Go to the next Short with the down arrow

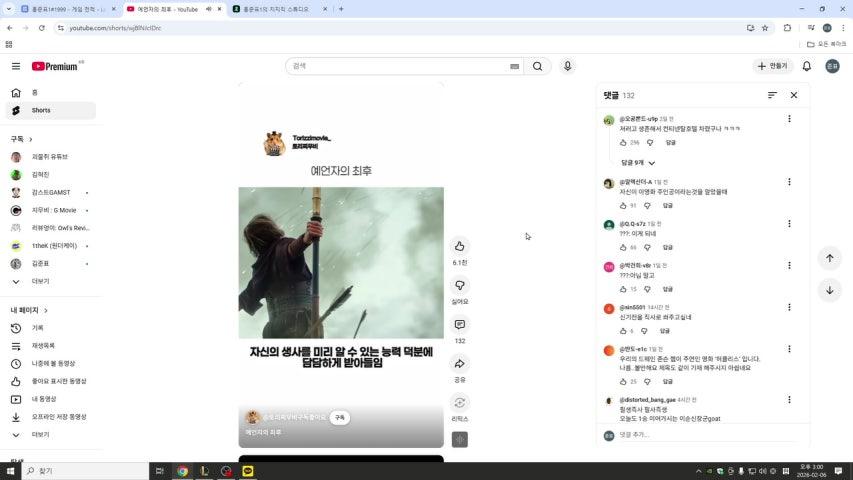coord(829,291)
